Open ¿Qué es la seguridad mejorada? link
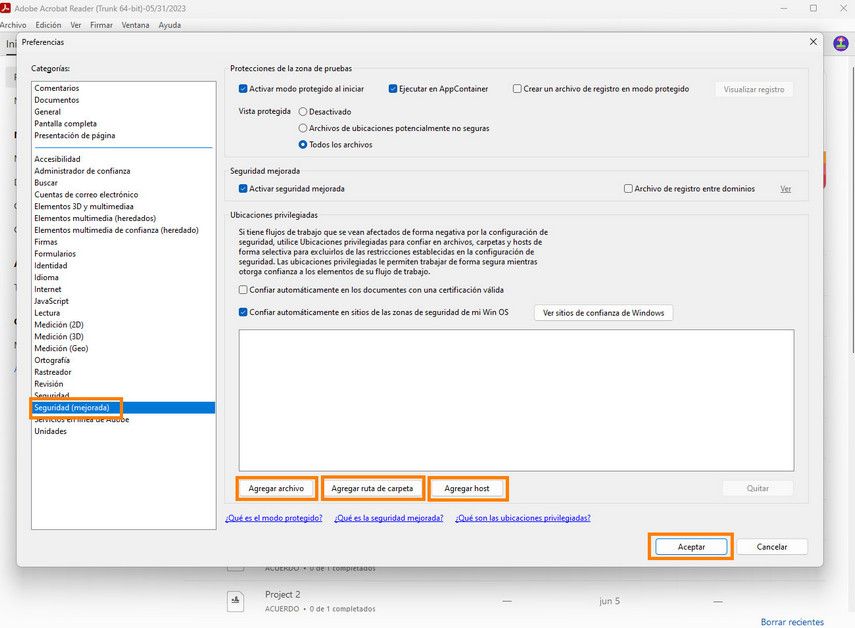The width and height of the screenshot is (855, 628). [x=389, y=518]
